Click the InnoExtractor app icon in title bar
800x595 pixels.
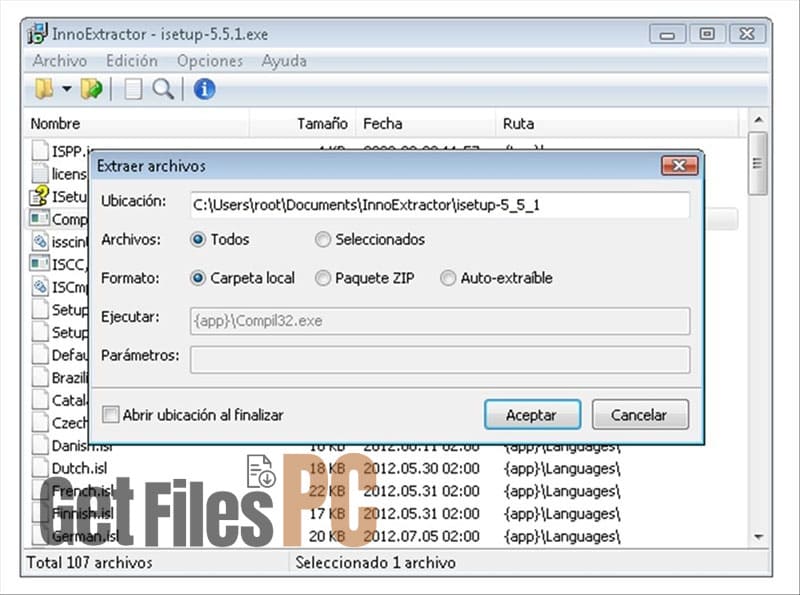37,34
